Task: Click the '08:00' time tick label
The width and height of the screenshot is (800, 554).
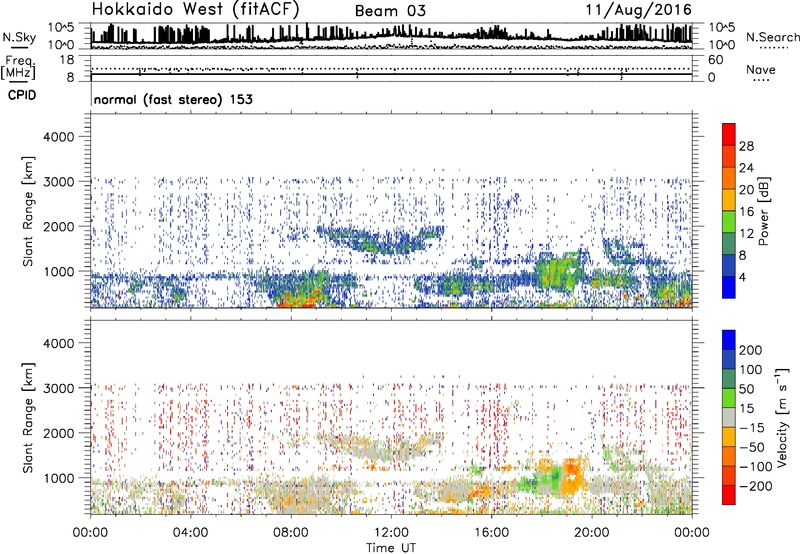Action: coord(290,533)
